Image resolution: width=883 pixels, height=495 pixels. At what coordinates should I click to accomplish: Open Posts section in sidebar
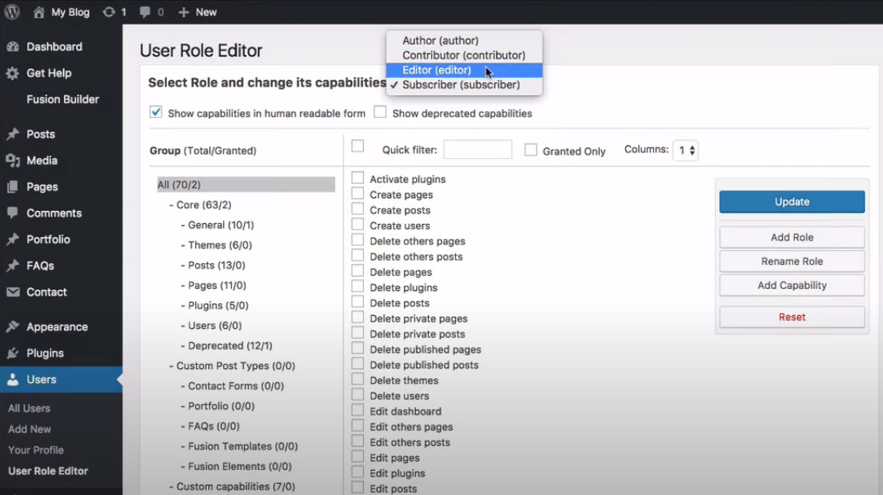pyautogui.click(x=41, y=134)
